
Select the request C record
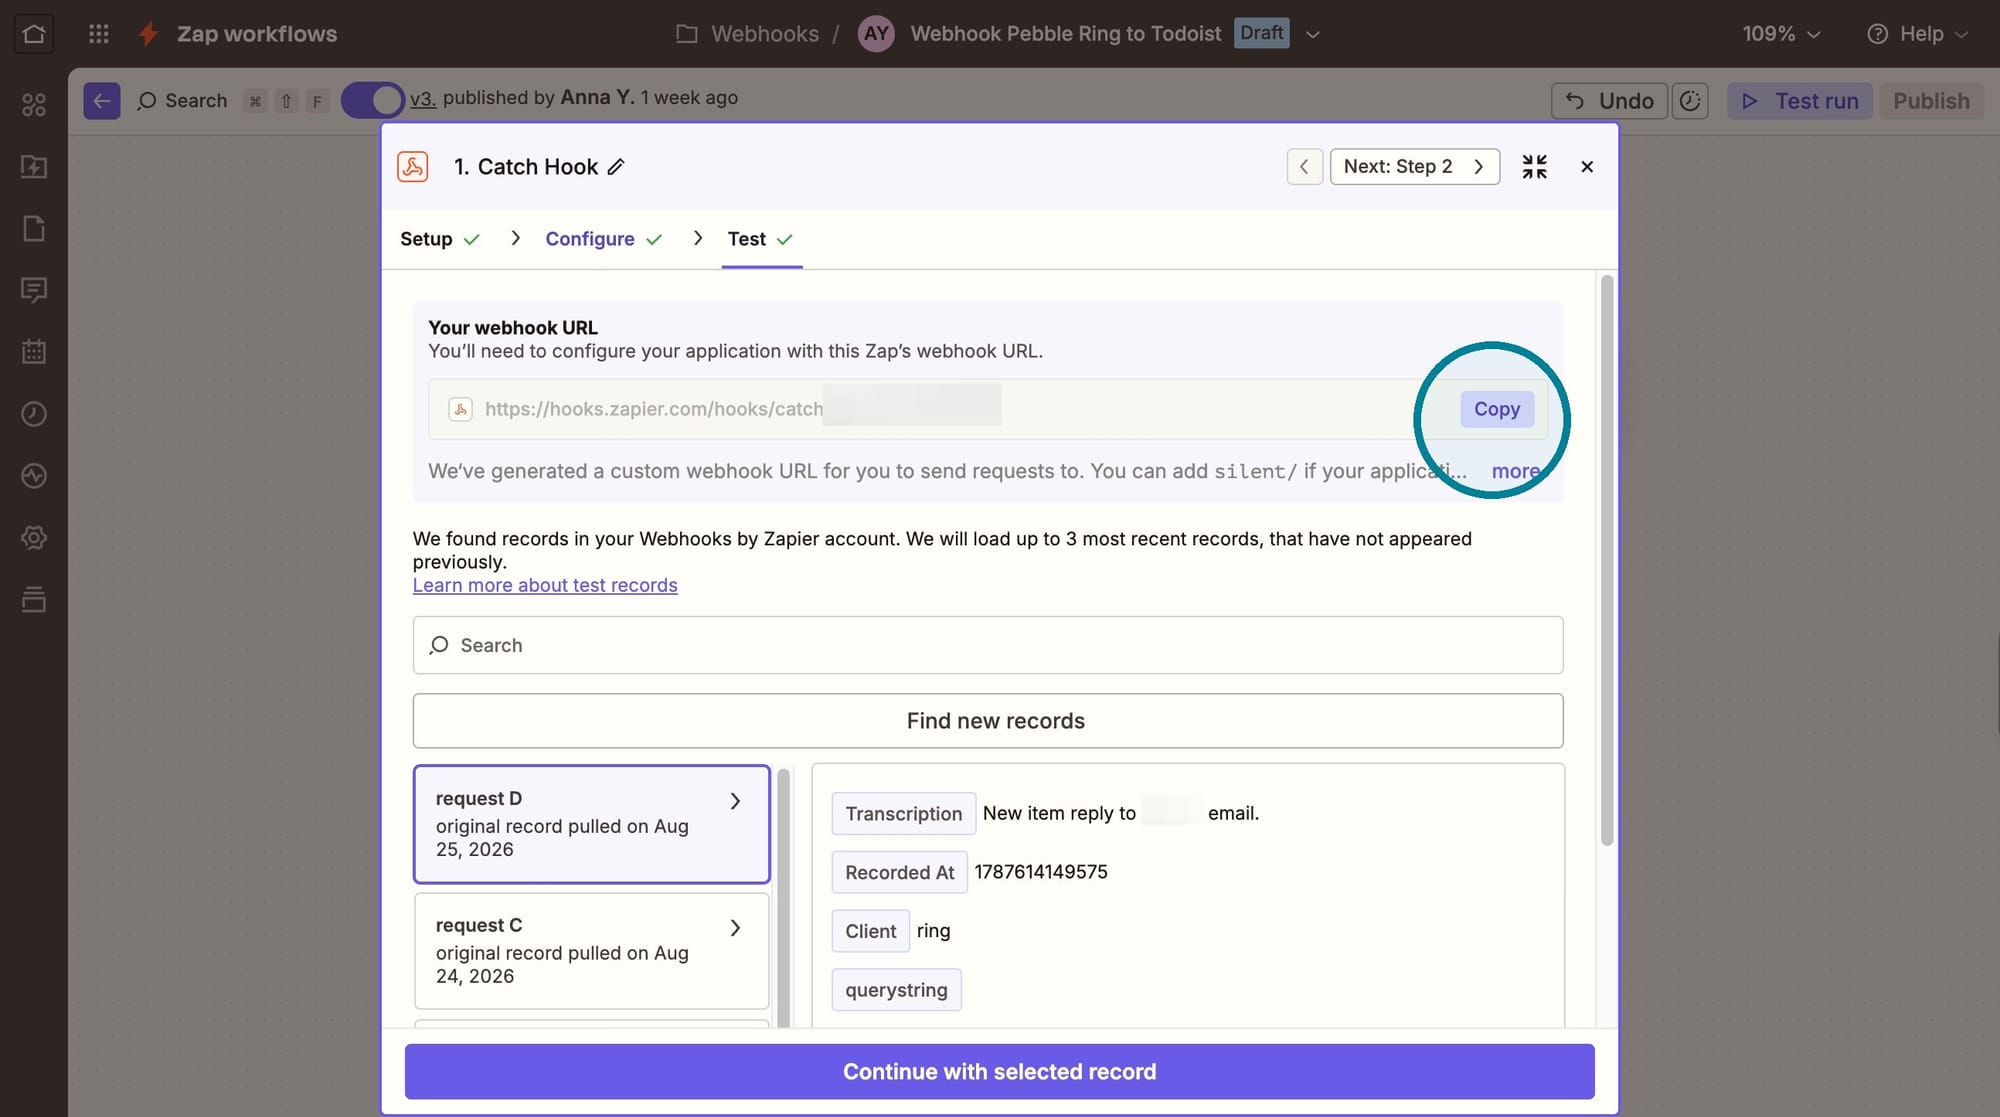point(591,951)
